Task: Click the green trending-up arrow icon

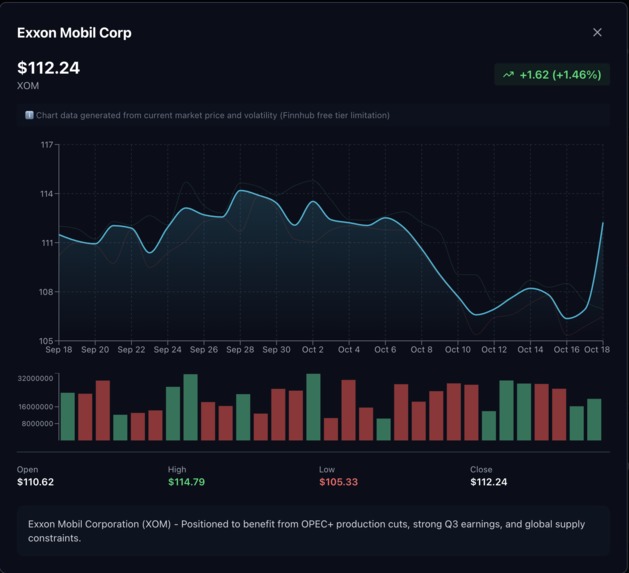Action: [508, 75]
